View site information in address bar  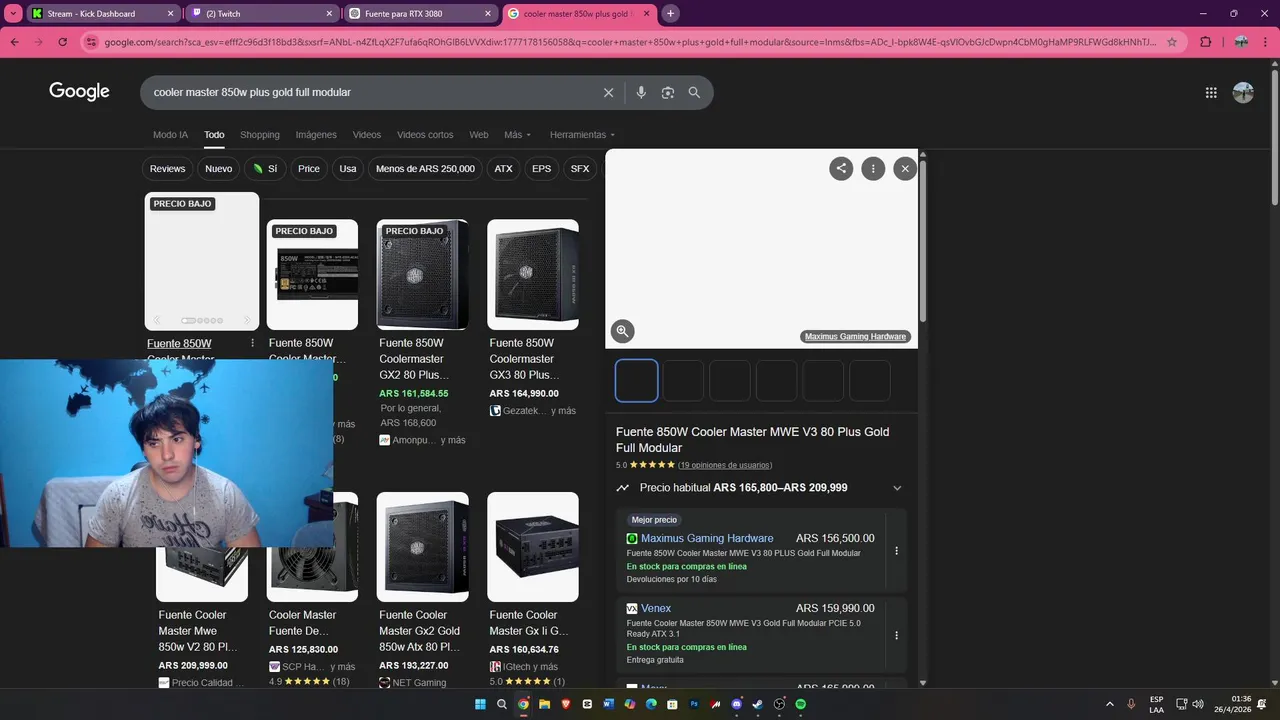click(91, 42)
